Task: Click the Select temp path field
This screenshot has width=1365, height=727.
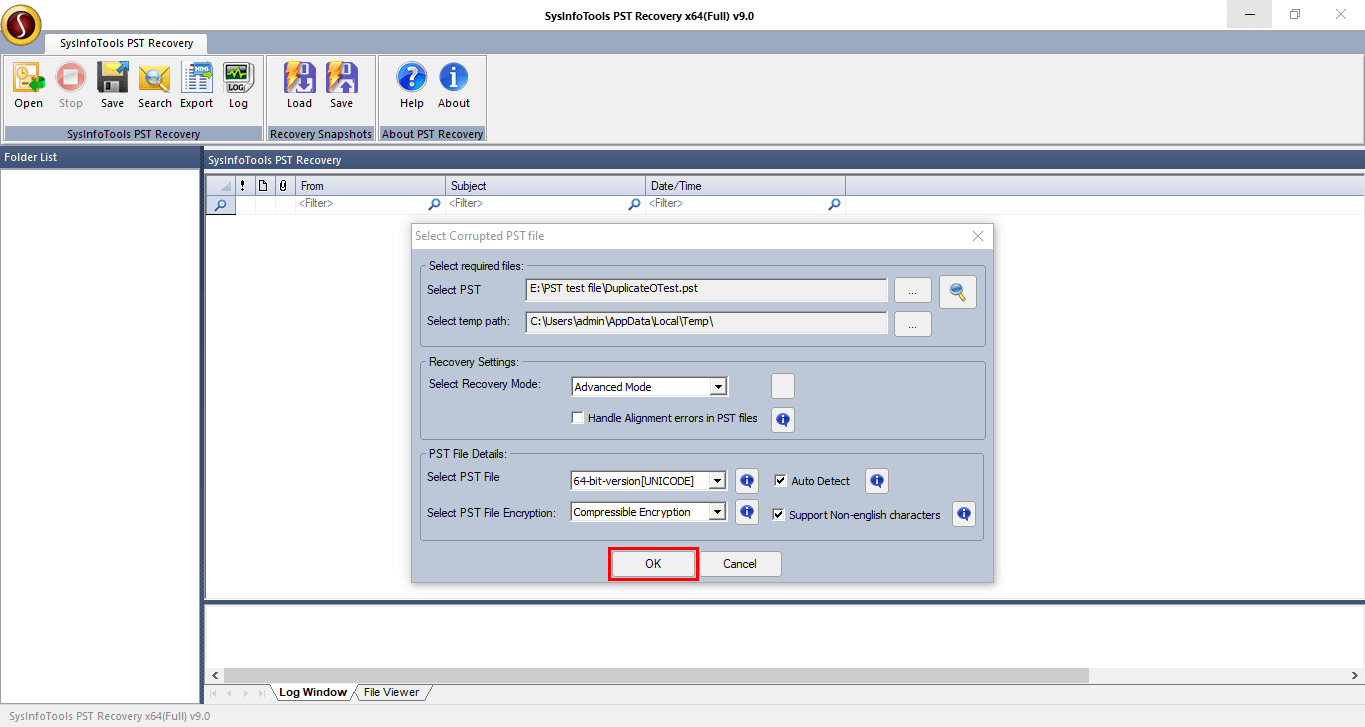Action: (x=706, y=322)
